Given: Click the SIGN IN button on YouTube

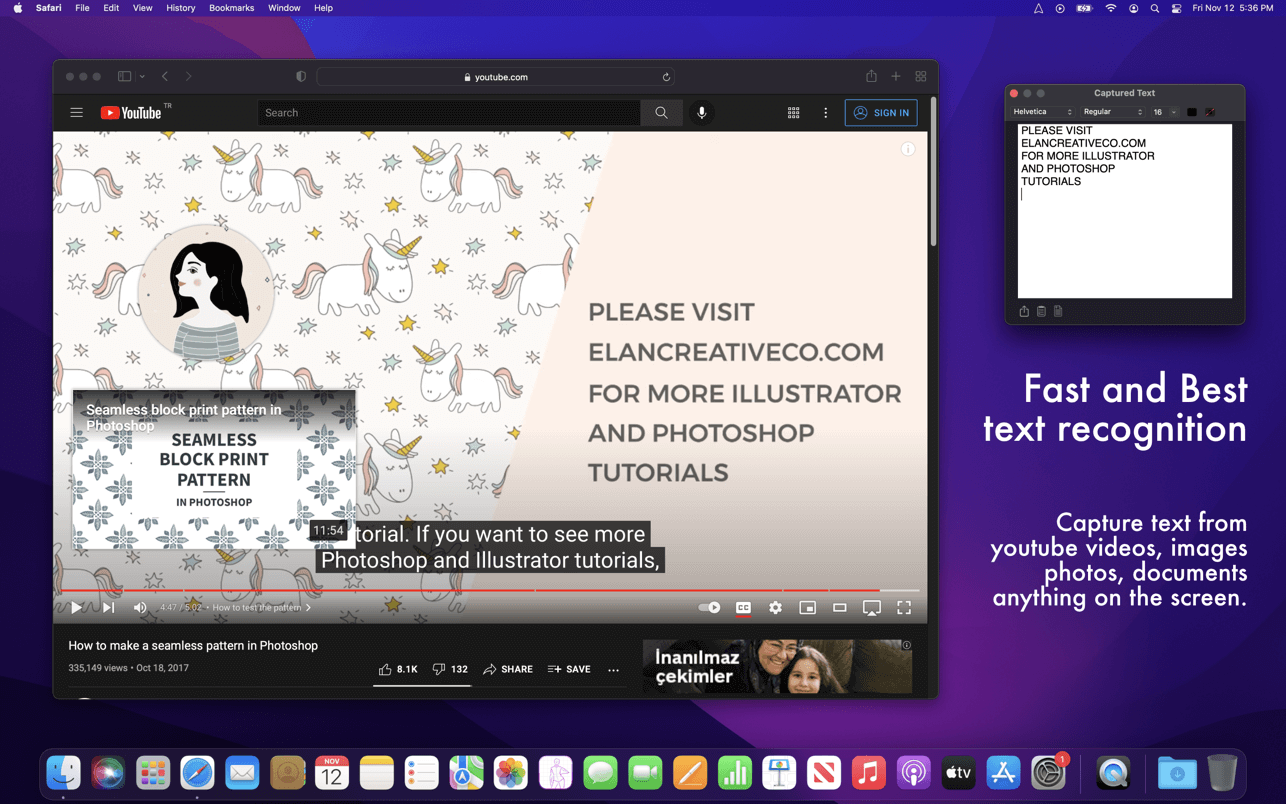Looking at the screenshot, I should point(881,112).
